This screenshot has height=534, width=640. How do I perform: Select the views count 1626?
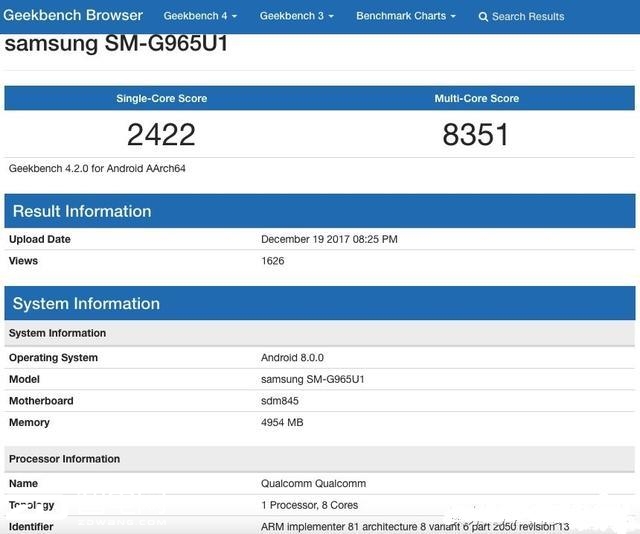[273, 261]
